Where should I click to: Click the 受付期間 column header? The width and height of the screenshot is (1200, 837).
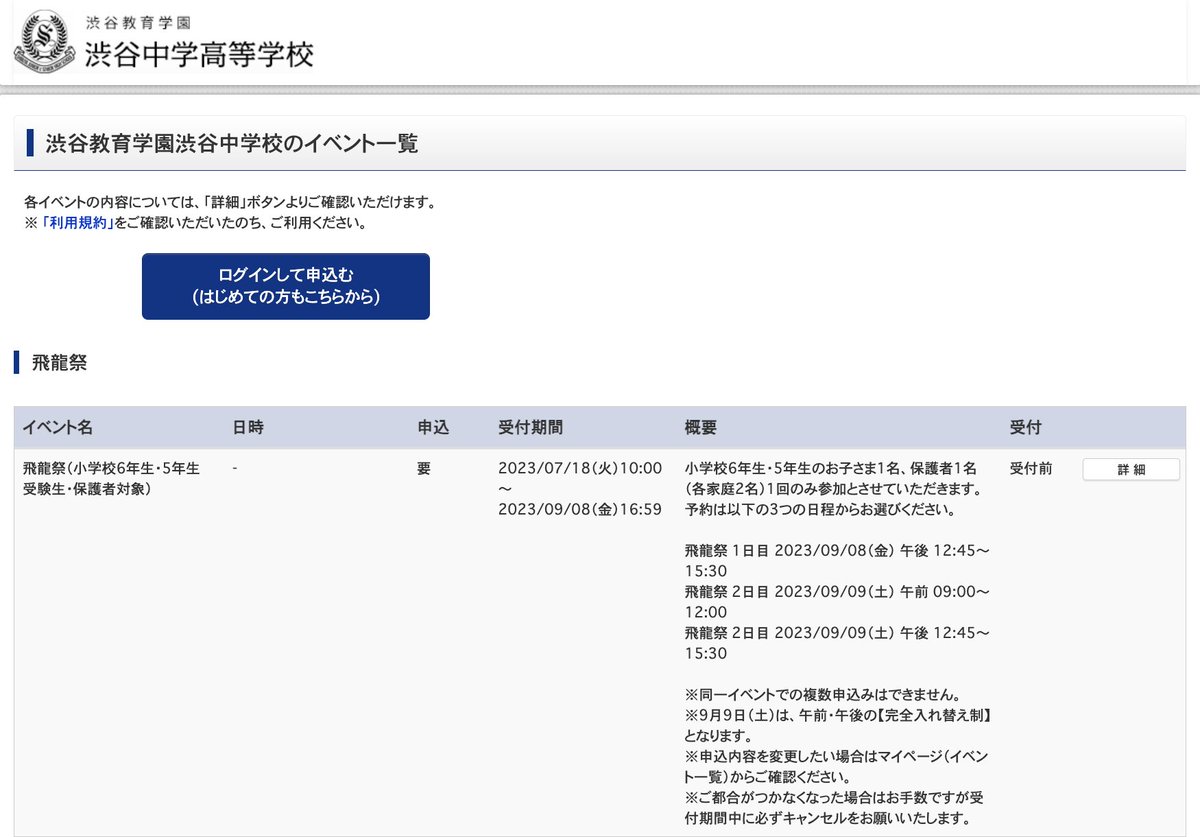point(531,427)
